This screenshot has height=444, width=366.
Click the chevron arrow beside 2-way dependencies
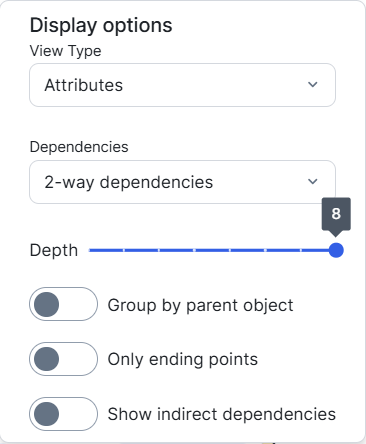coord(312,182)
